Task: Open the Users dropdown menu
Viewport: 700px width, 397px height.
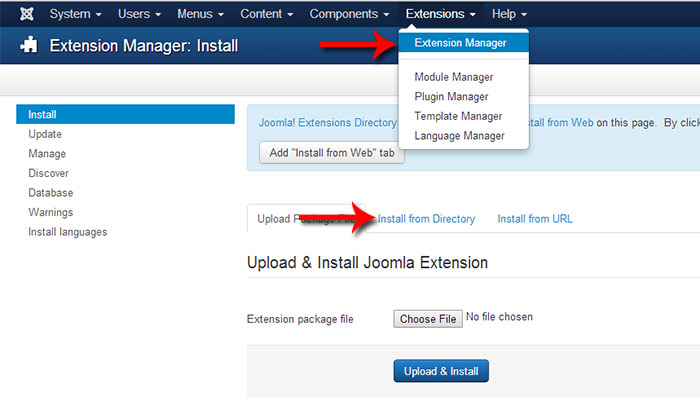Action: tap(139, 14)
